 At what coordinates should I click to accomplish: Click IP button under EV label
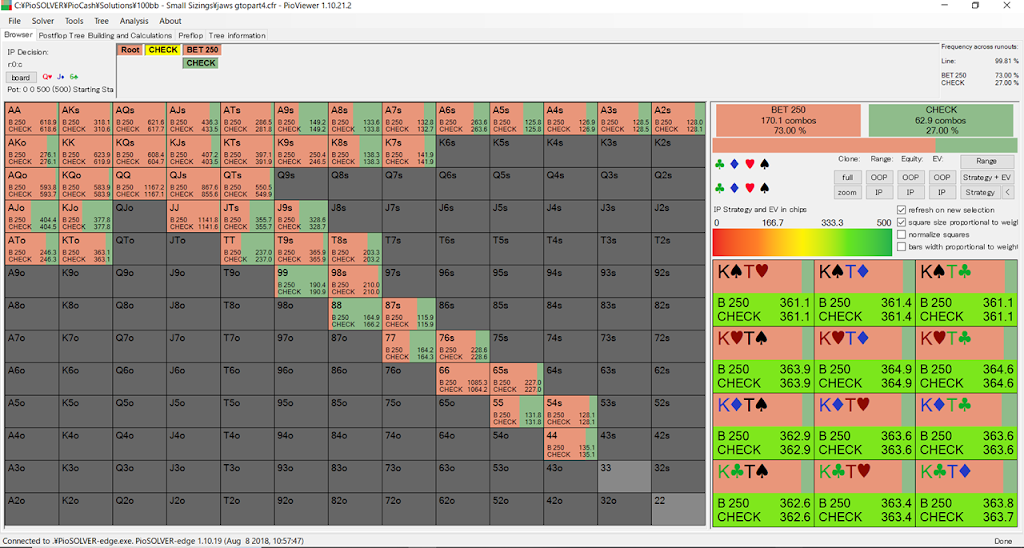[942, 192]
